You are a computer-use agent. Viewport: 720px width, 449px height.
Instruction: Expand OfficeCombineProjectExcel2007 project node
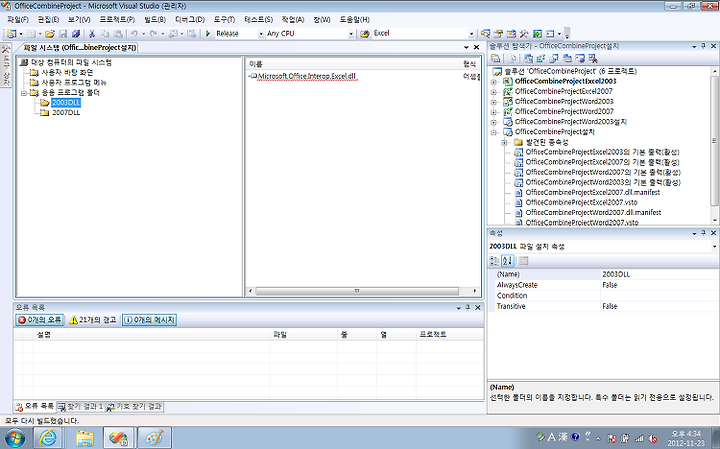coord(494,92)
